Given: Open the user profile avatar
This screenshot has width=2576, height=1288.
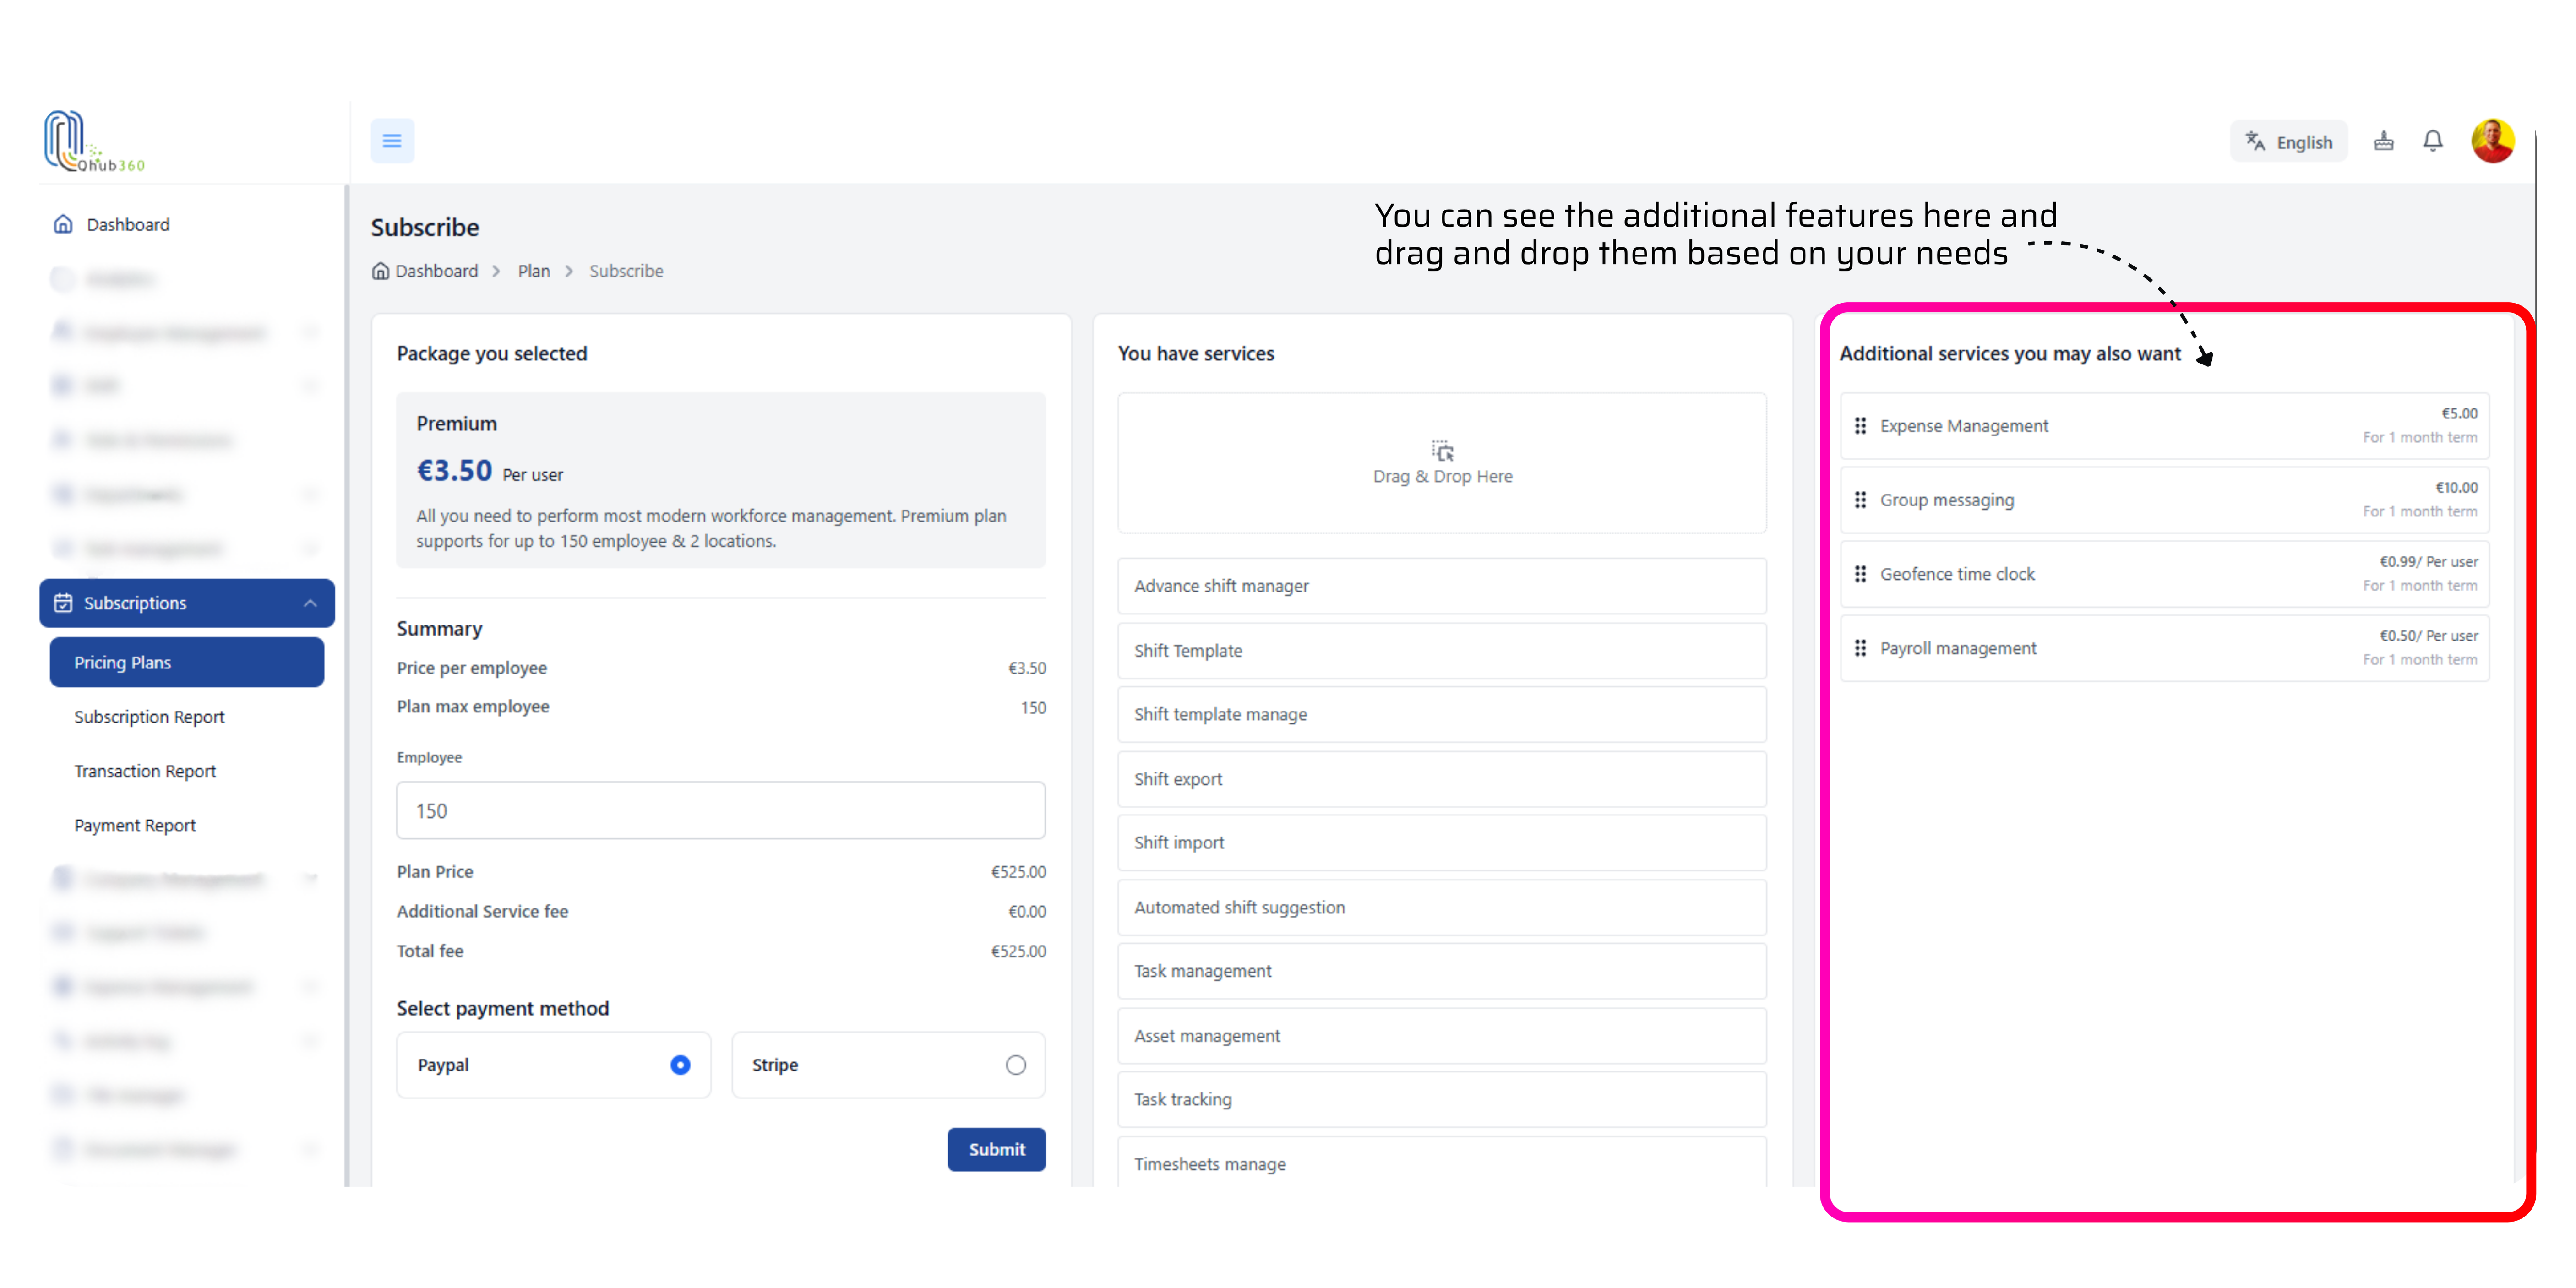Looking at the screenshot, I should (2492, 141).
